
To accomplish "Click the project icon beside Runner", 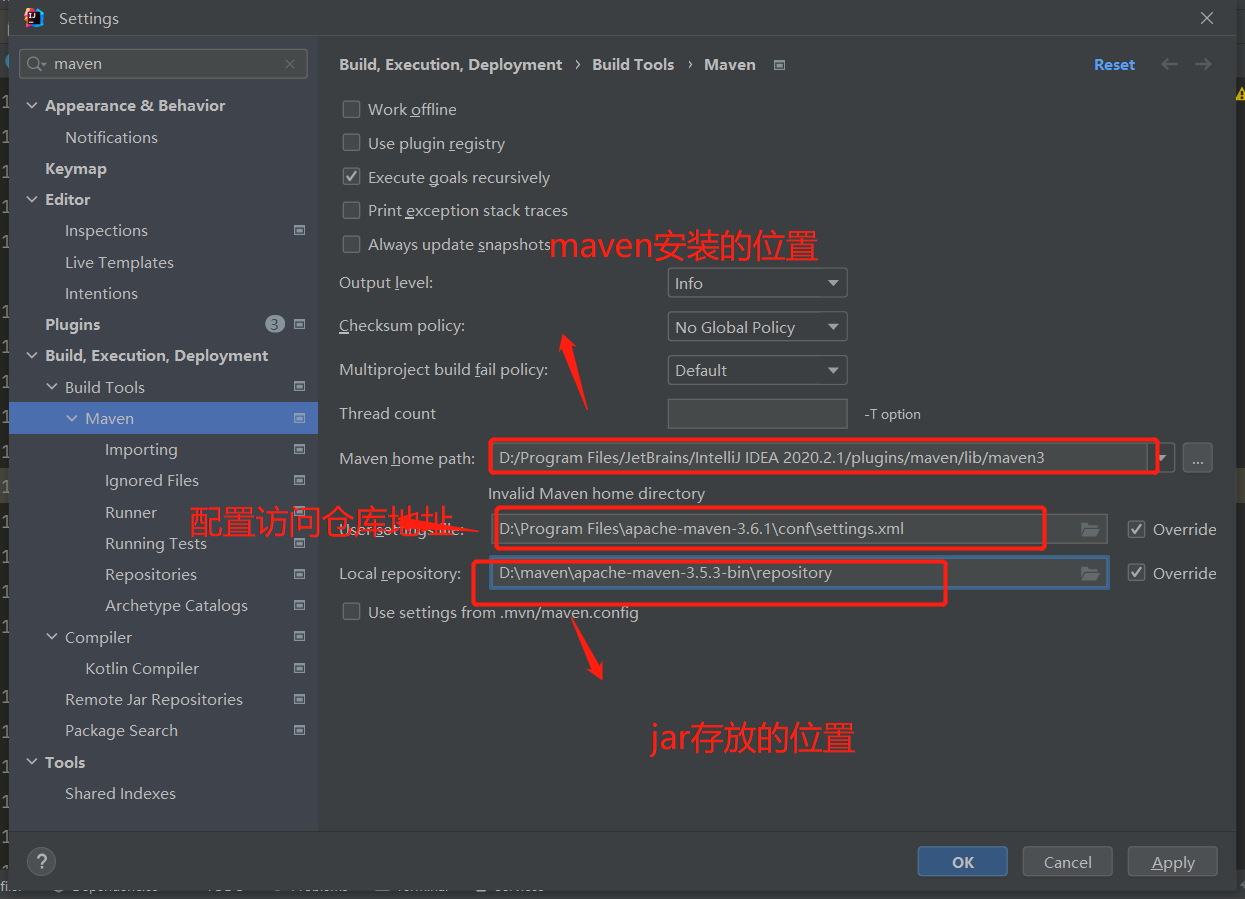I will click(x=299, y=512).
